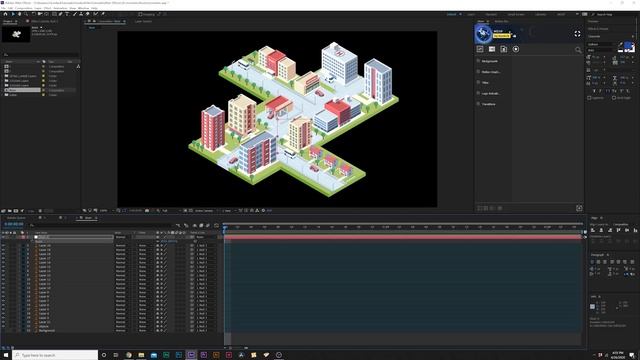This screenshot has height=360, width=640.
Task: Open the Titles category in plugin panel
Action: click(x=485, y=82)
